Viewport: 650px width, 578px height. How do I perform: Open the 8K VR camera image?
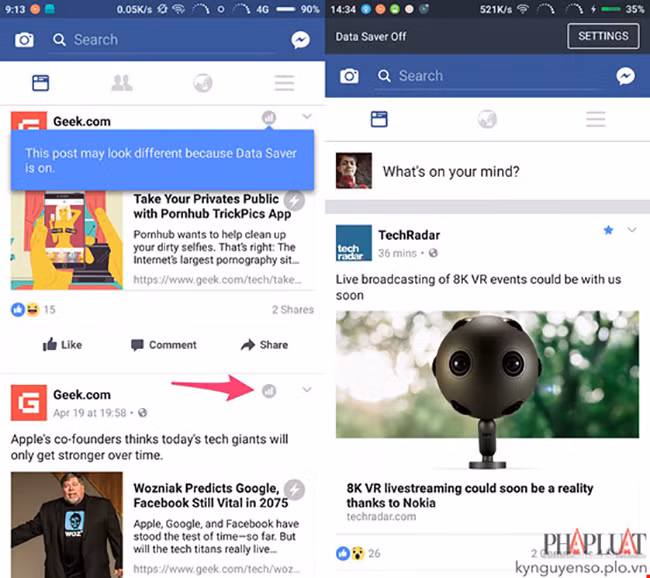[487, 390]
